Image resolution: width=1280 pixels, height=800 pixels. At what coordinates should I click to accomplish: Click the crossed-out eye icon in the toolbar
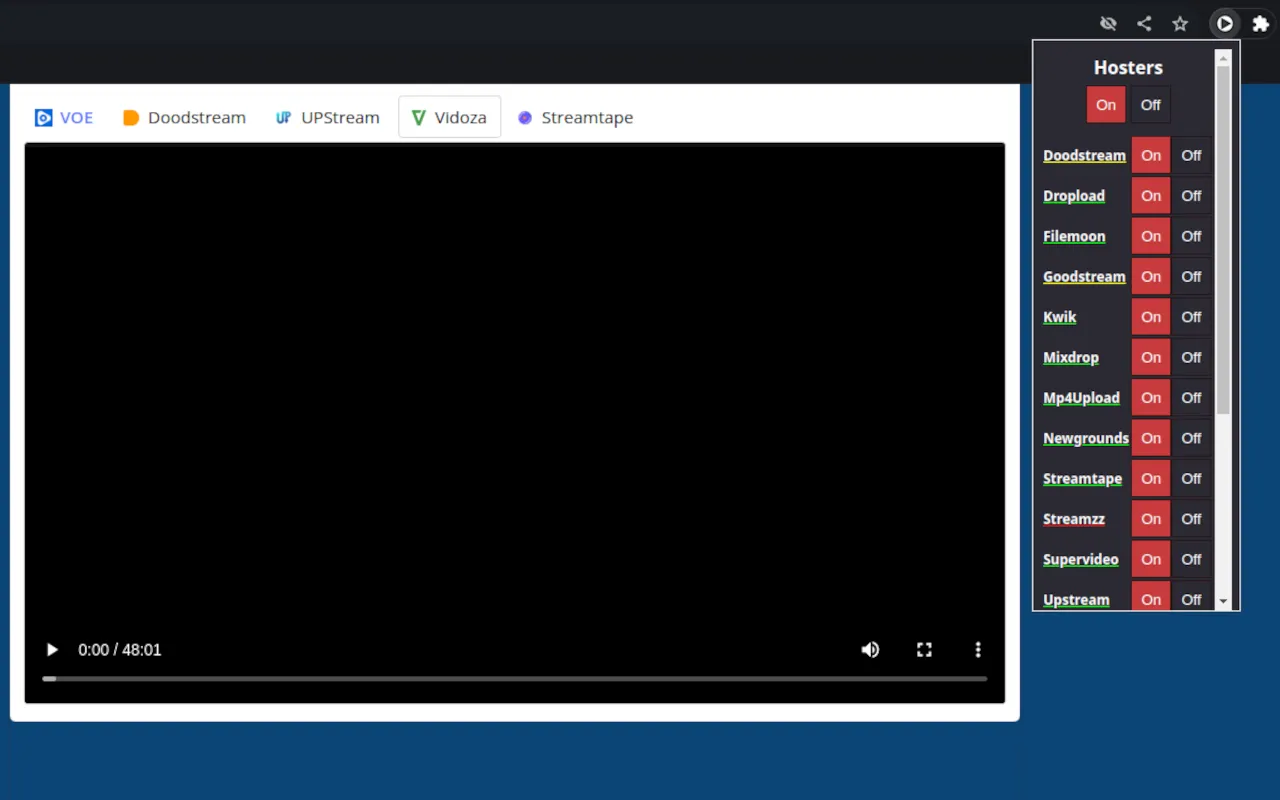click(x=1108, y=23)
